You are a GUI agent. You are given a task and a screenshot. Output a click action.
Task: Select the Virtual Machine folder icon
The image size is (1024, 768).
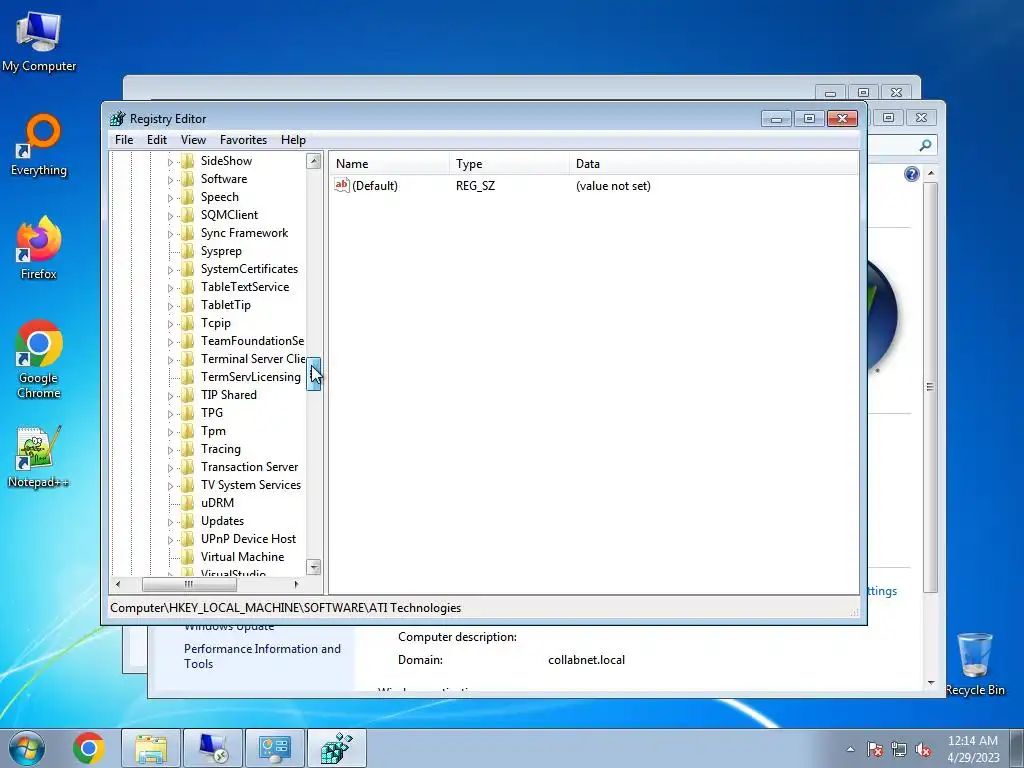click(187, 557)
